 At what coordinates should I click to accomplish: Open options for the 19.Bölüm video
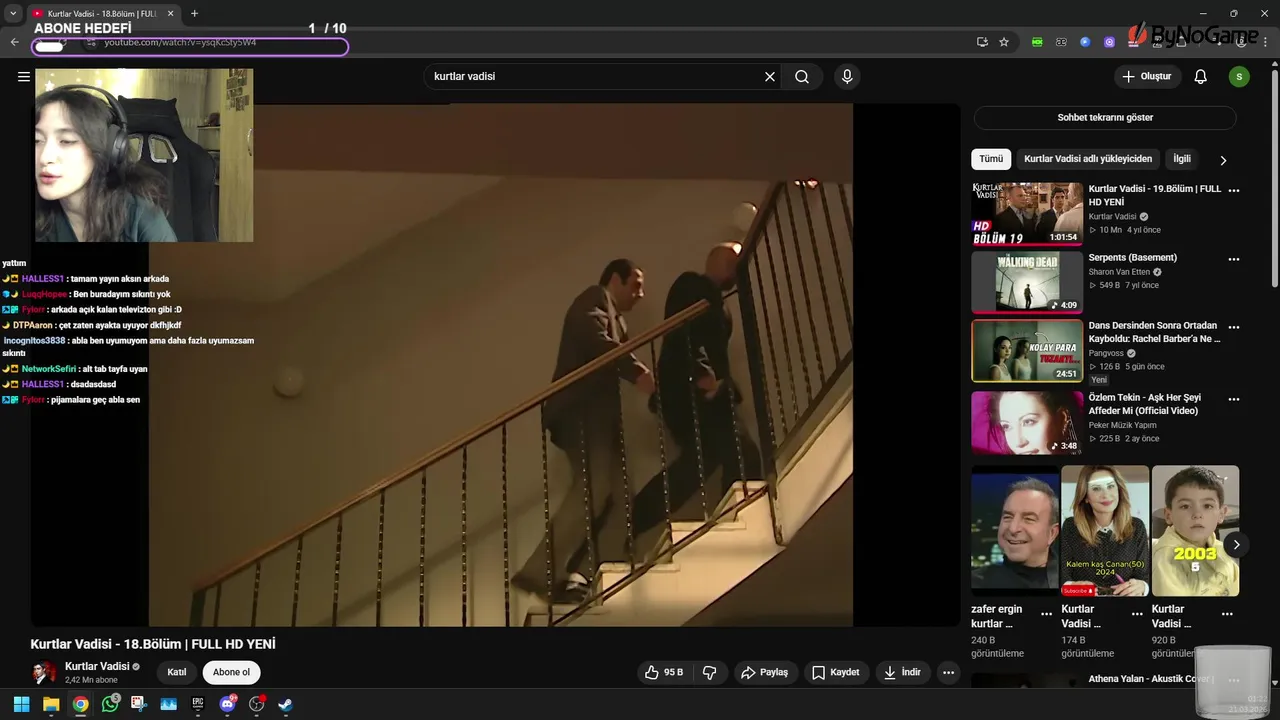pos(1234,190)
